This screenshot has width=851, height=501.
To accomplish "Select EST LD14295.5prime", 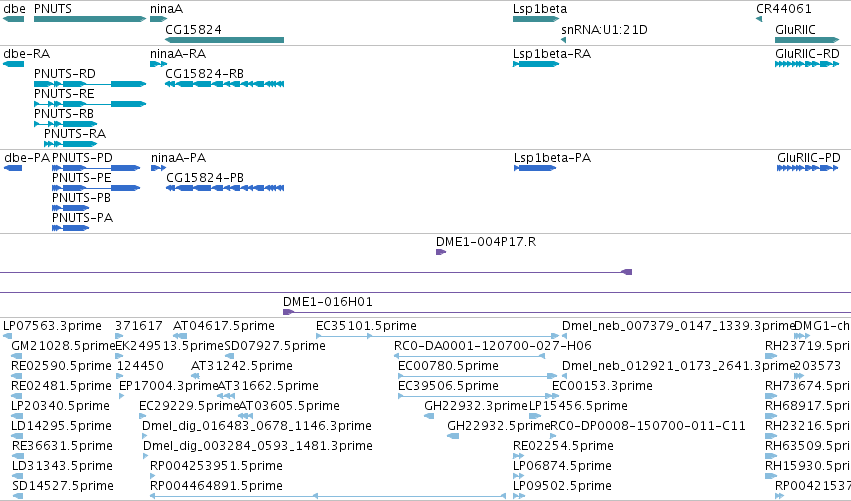I will (x=61, y=426).
